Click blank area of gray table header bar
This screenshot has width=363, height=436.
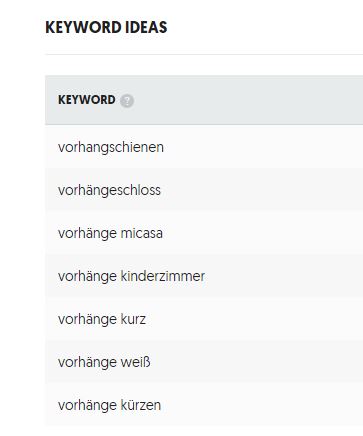pos(250,100)
